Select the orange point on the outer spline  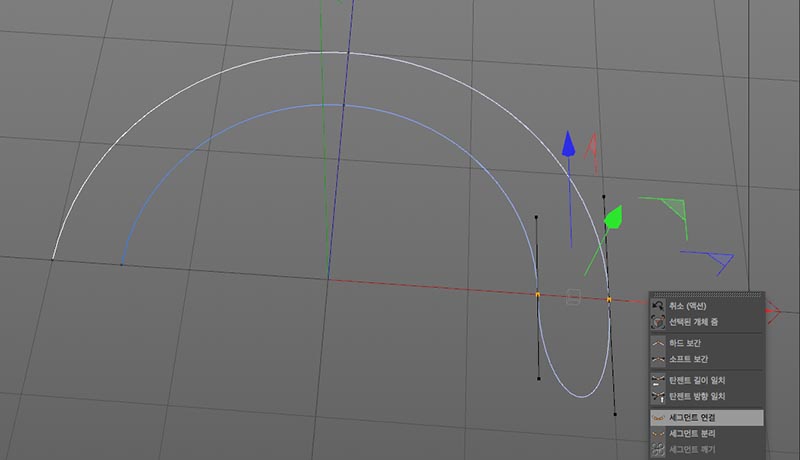(609, 300)
